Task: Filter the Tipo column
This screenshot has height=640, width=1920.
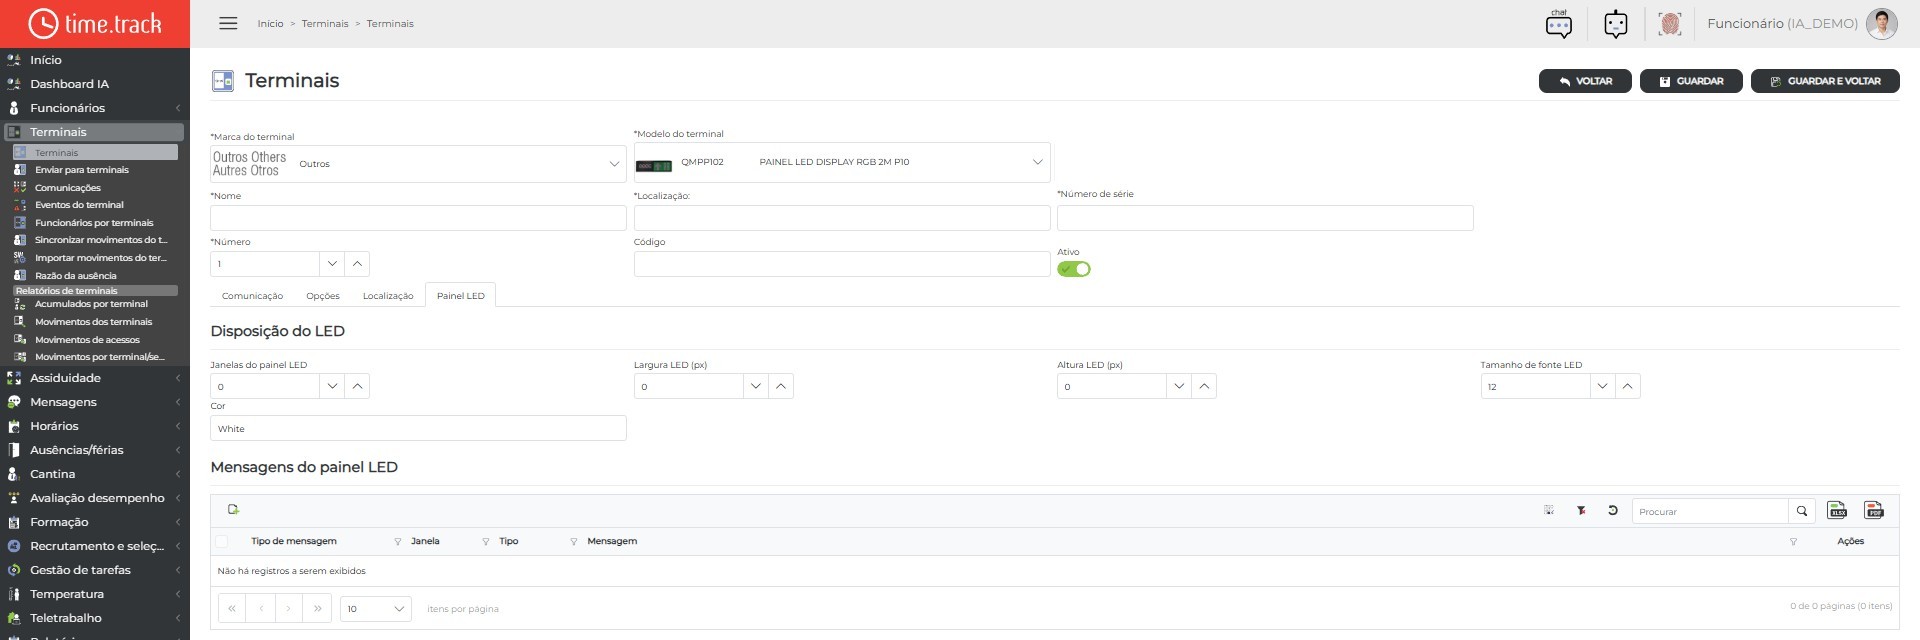Action: pyautogui.click(x=573, y=542)
